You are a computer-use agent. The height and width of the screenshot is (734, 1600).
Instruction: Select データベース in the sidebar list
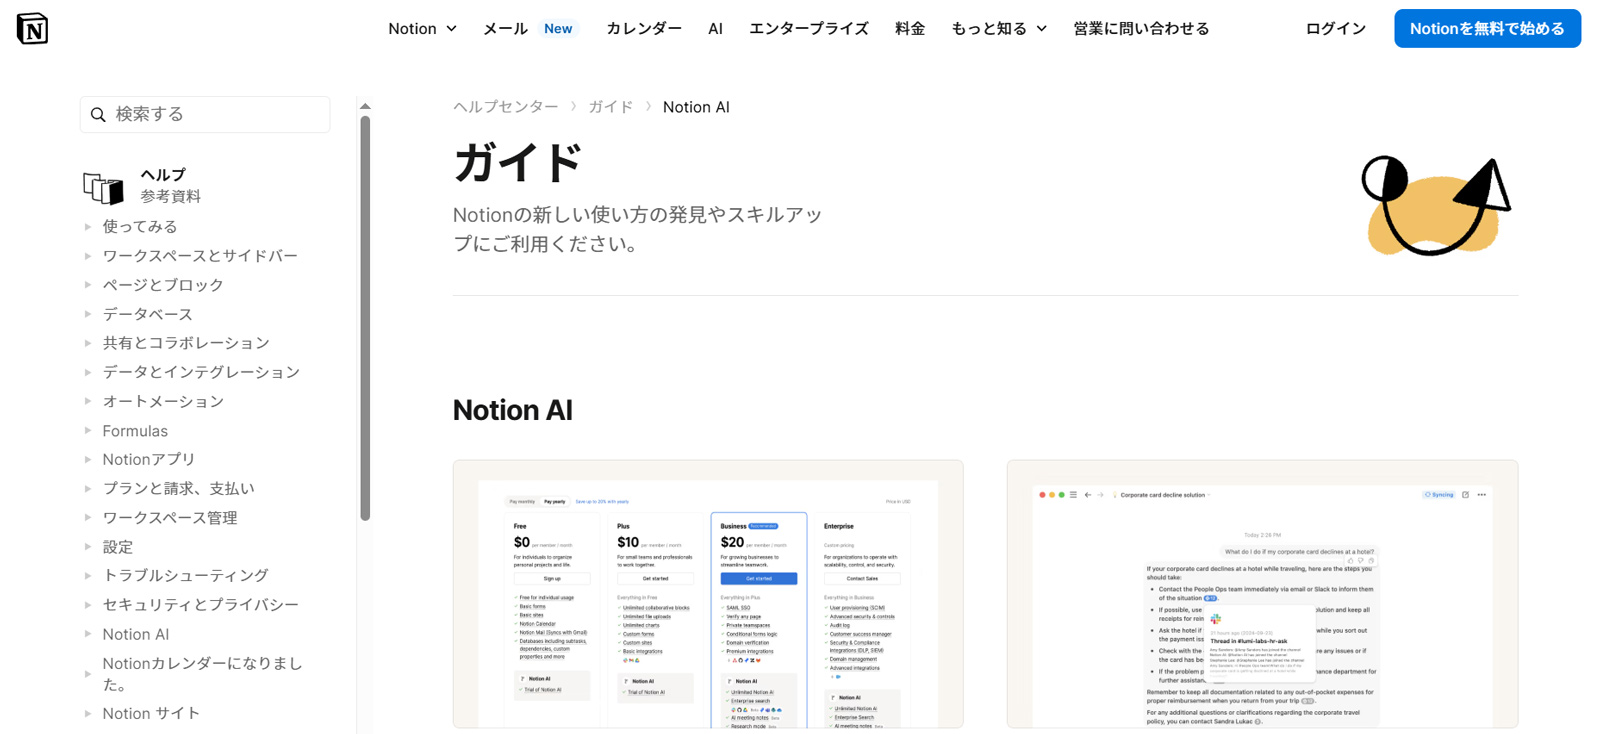(148, 314)
